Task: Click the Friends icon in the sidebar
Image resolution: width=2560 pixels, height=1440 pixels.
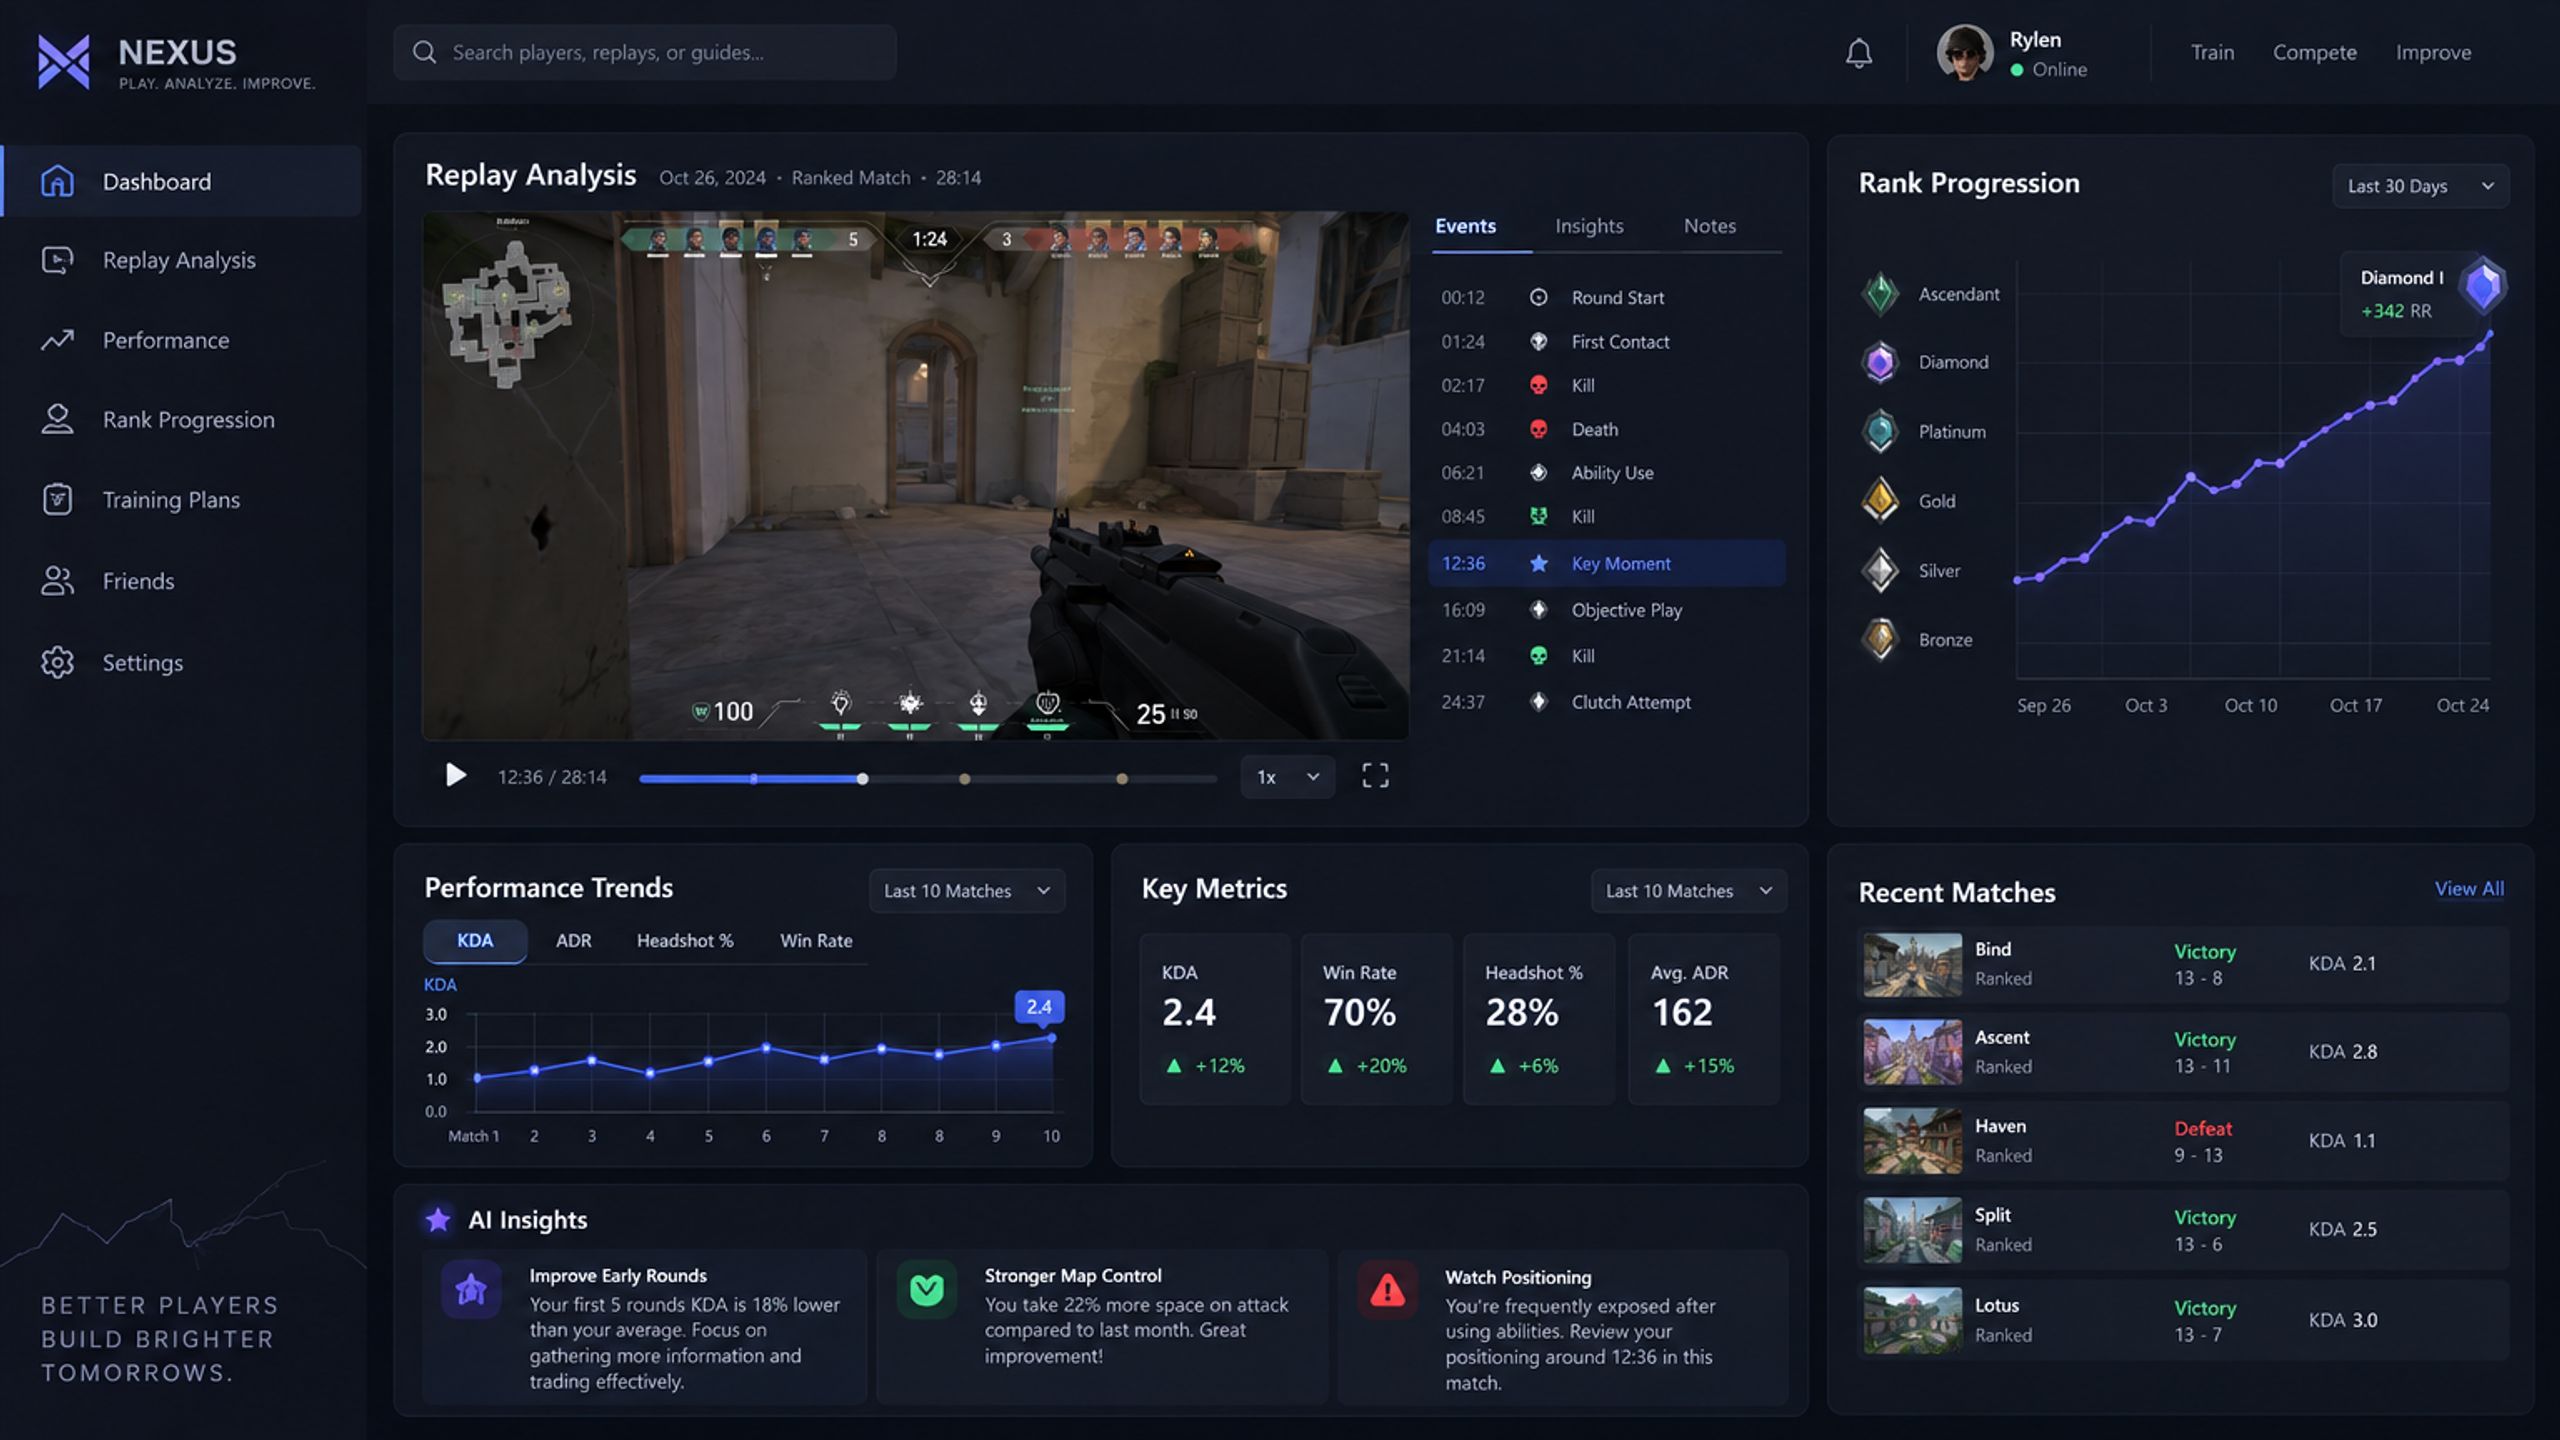Action: [x=57, y=581]
